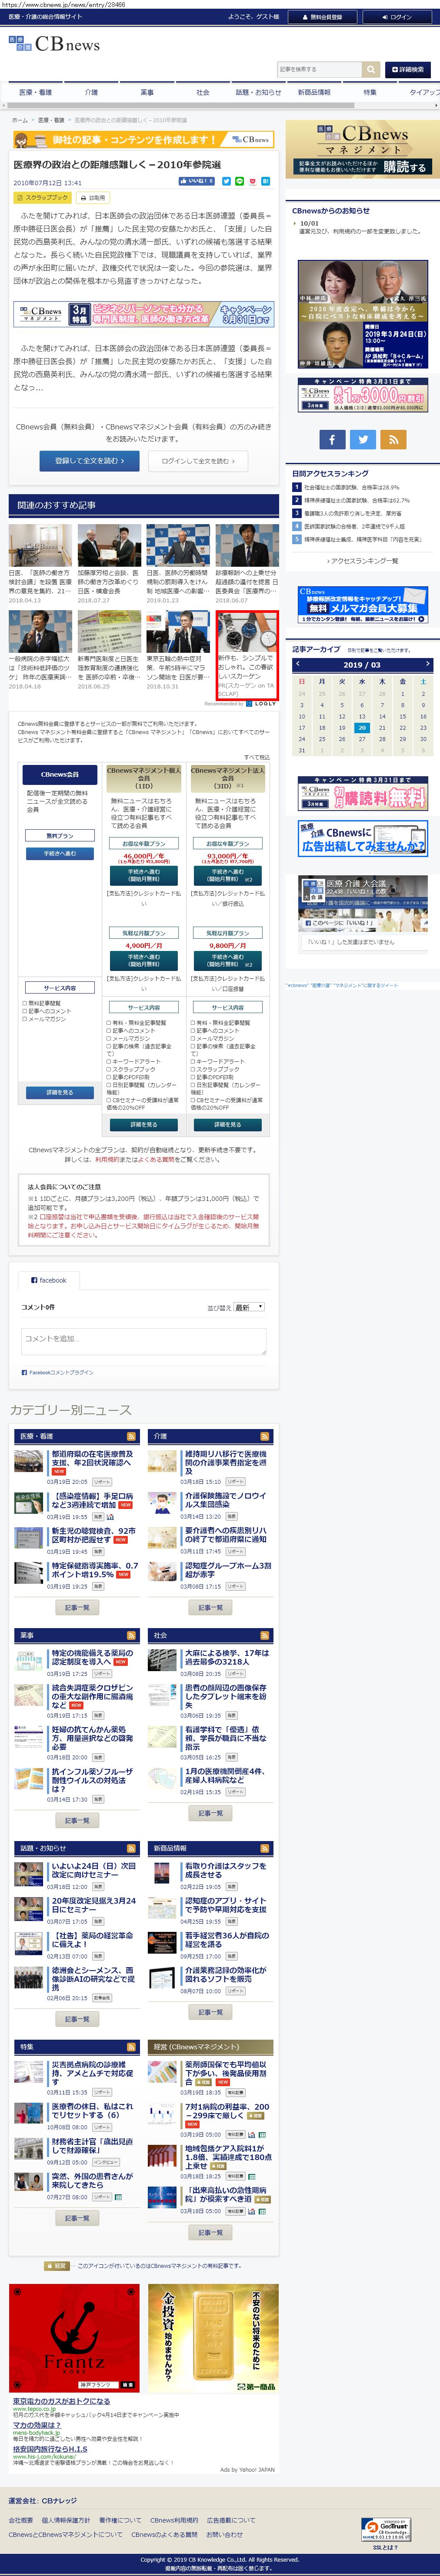Open the Twitter icon in the sidebar
The image size is (440, 2576).
point(363,439)
